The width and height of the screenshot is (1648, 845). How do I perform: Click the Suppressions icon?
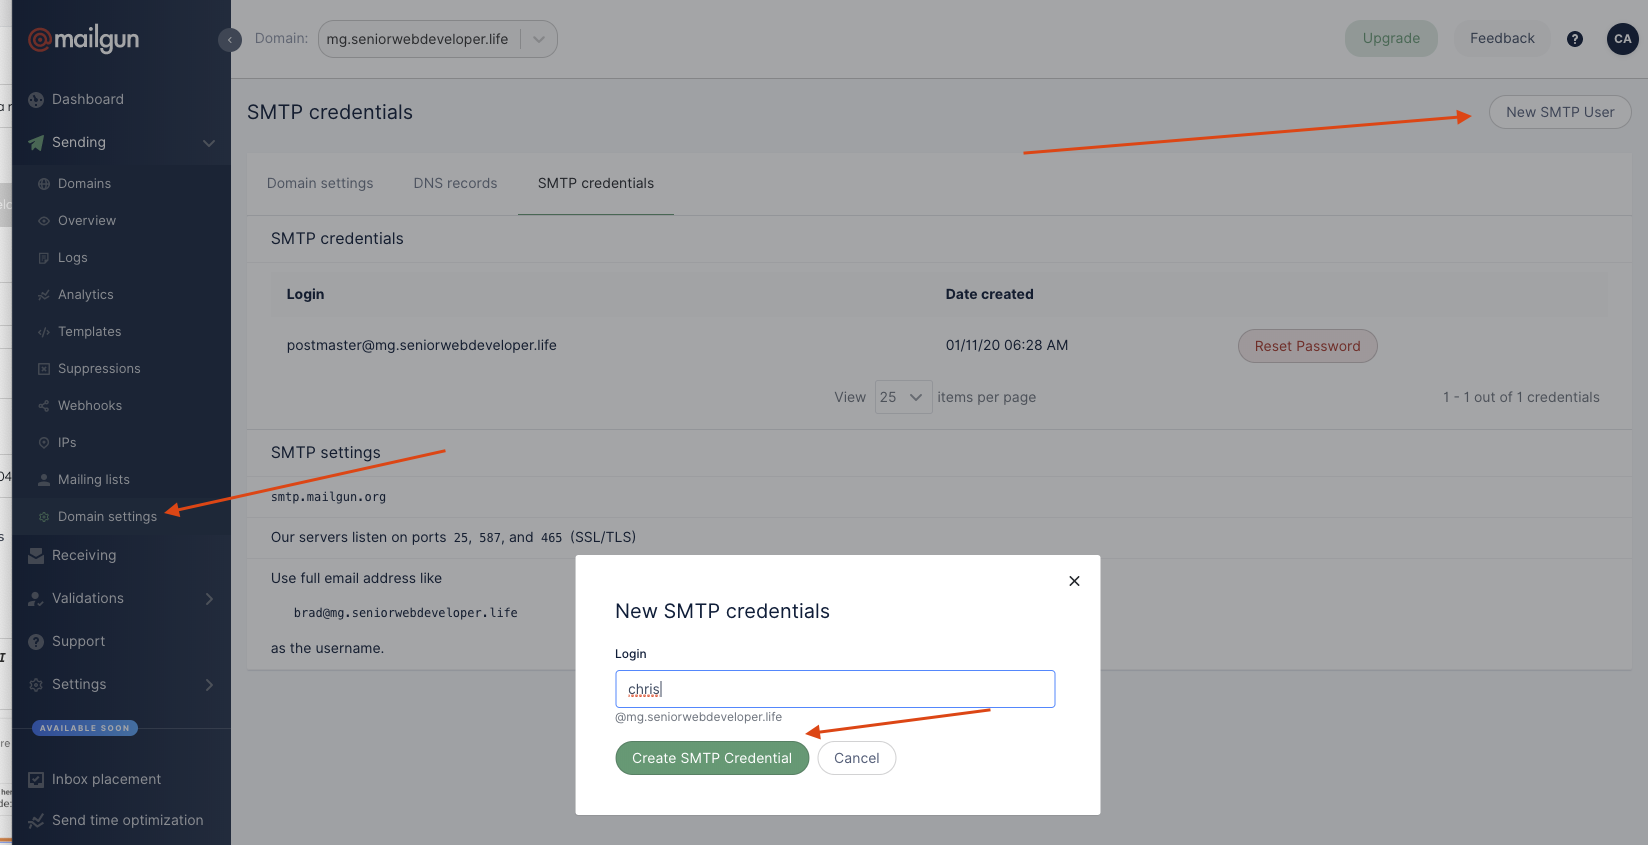44,369
